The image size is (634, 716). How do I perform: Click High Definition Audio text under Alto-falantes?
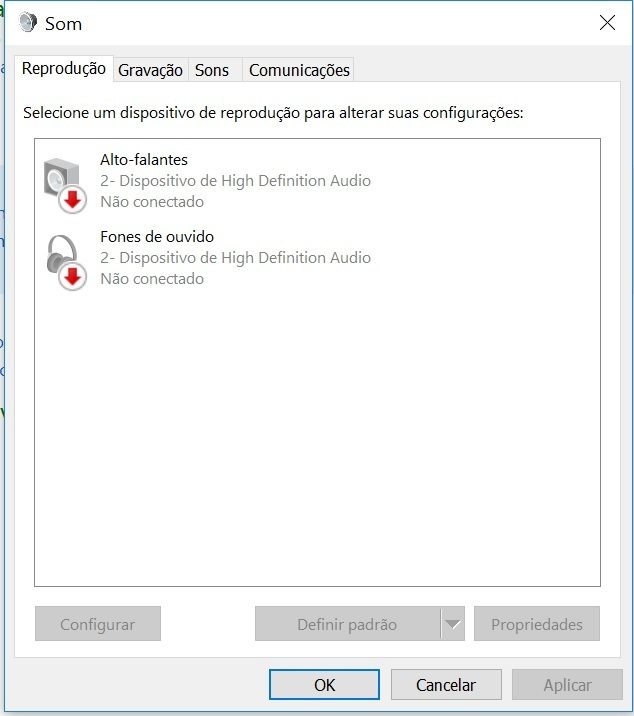pos(296,181)
